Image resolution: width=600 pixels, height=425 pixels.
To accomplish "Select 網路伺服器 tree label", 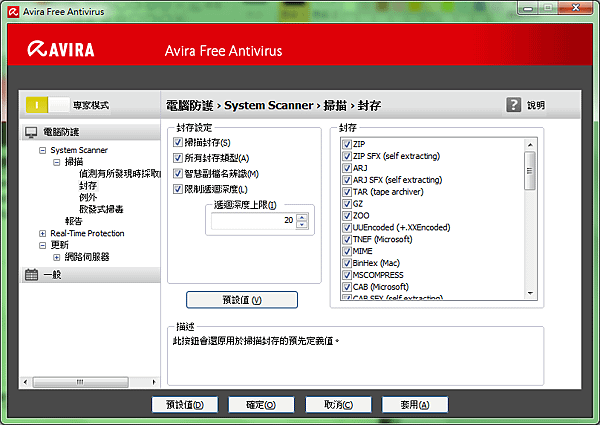I will click(x=87, y=257).
